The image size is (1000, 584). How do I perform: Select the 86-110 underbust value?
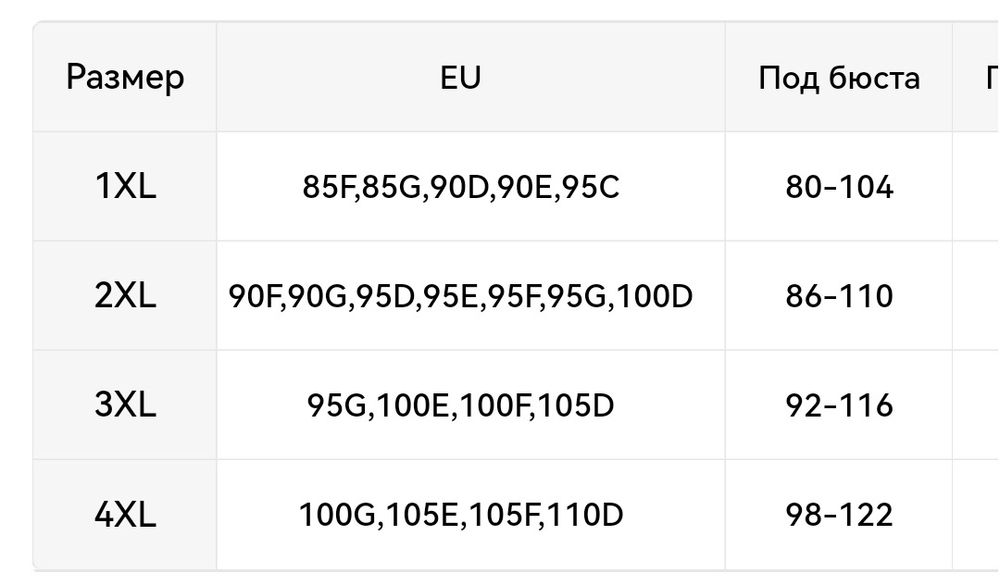[839, 296]
